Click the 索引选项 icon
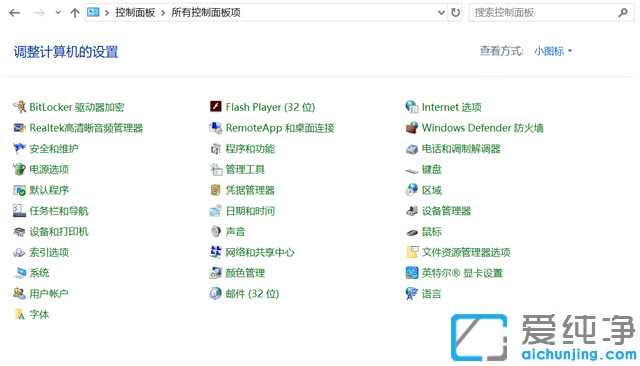Image resolution: width=640 pixels, height=366 pixels. click(x=19, y=252)
